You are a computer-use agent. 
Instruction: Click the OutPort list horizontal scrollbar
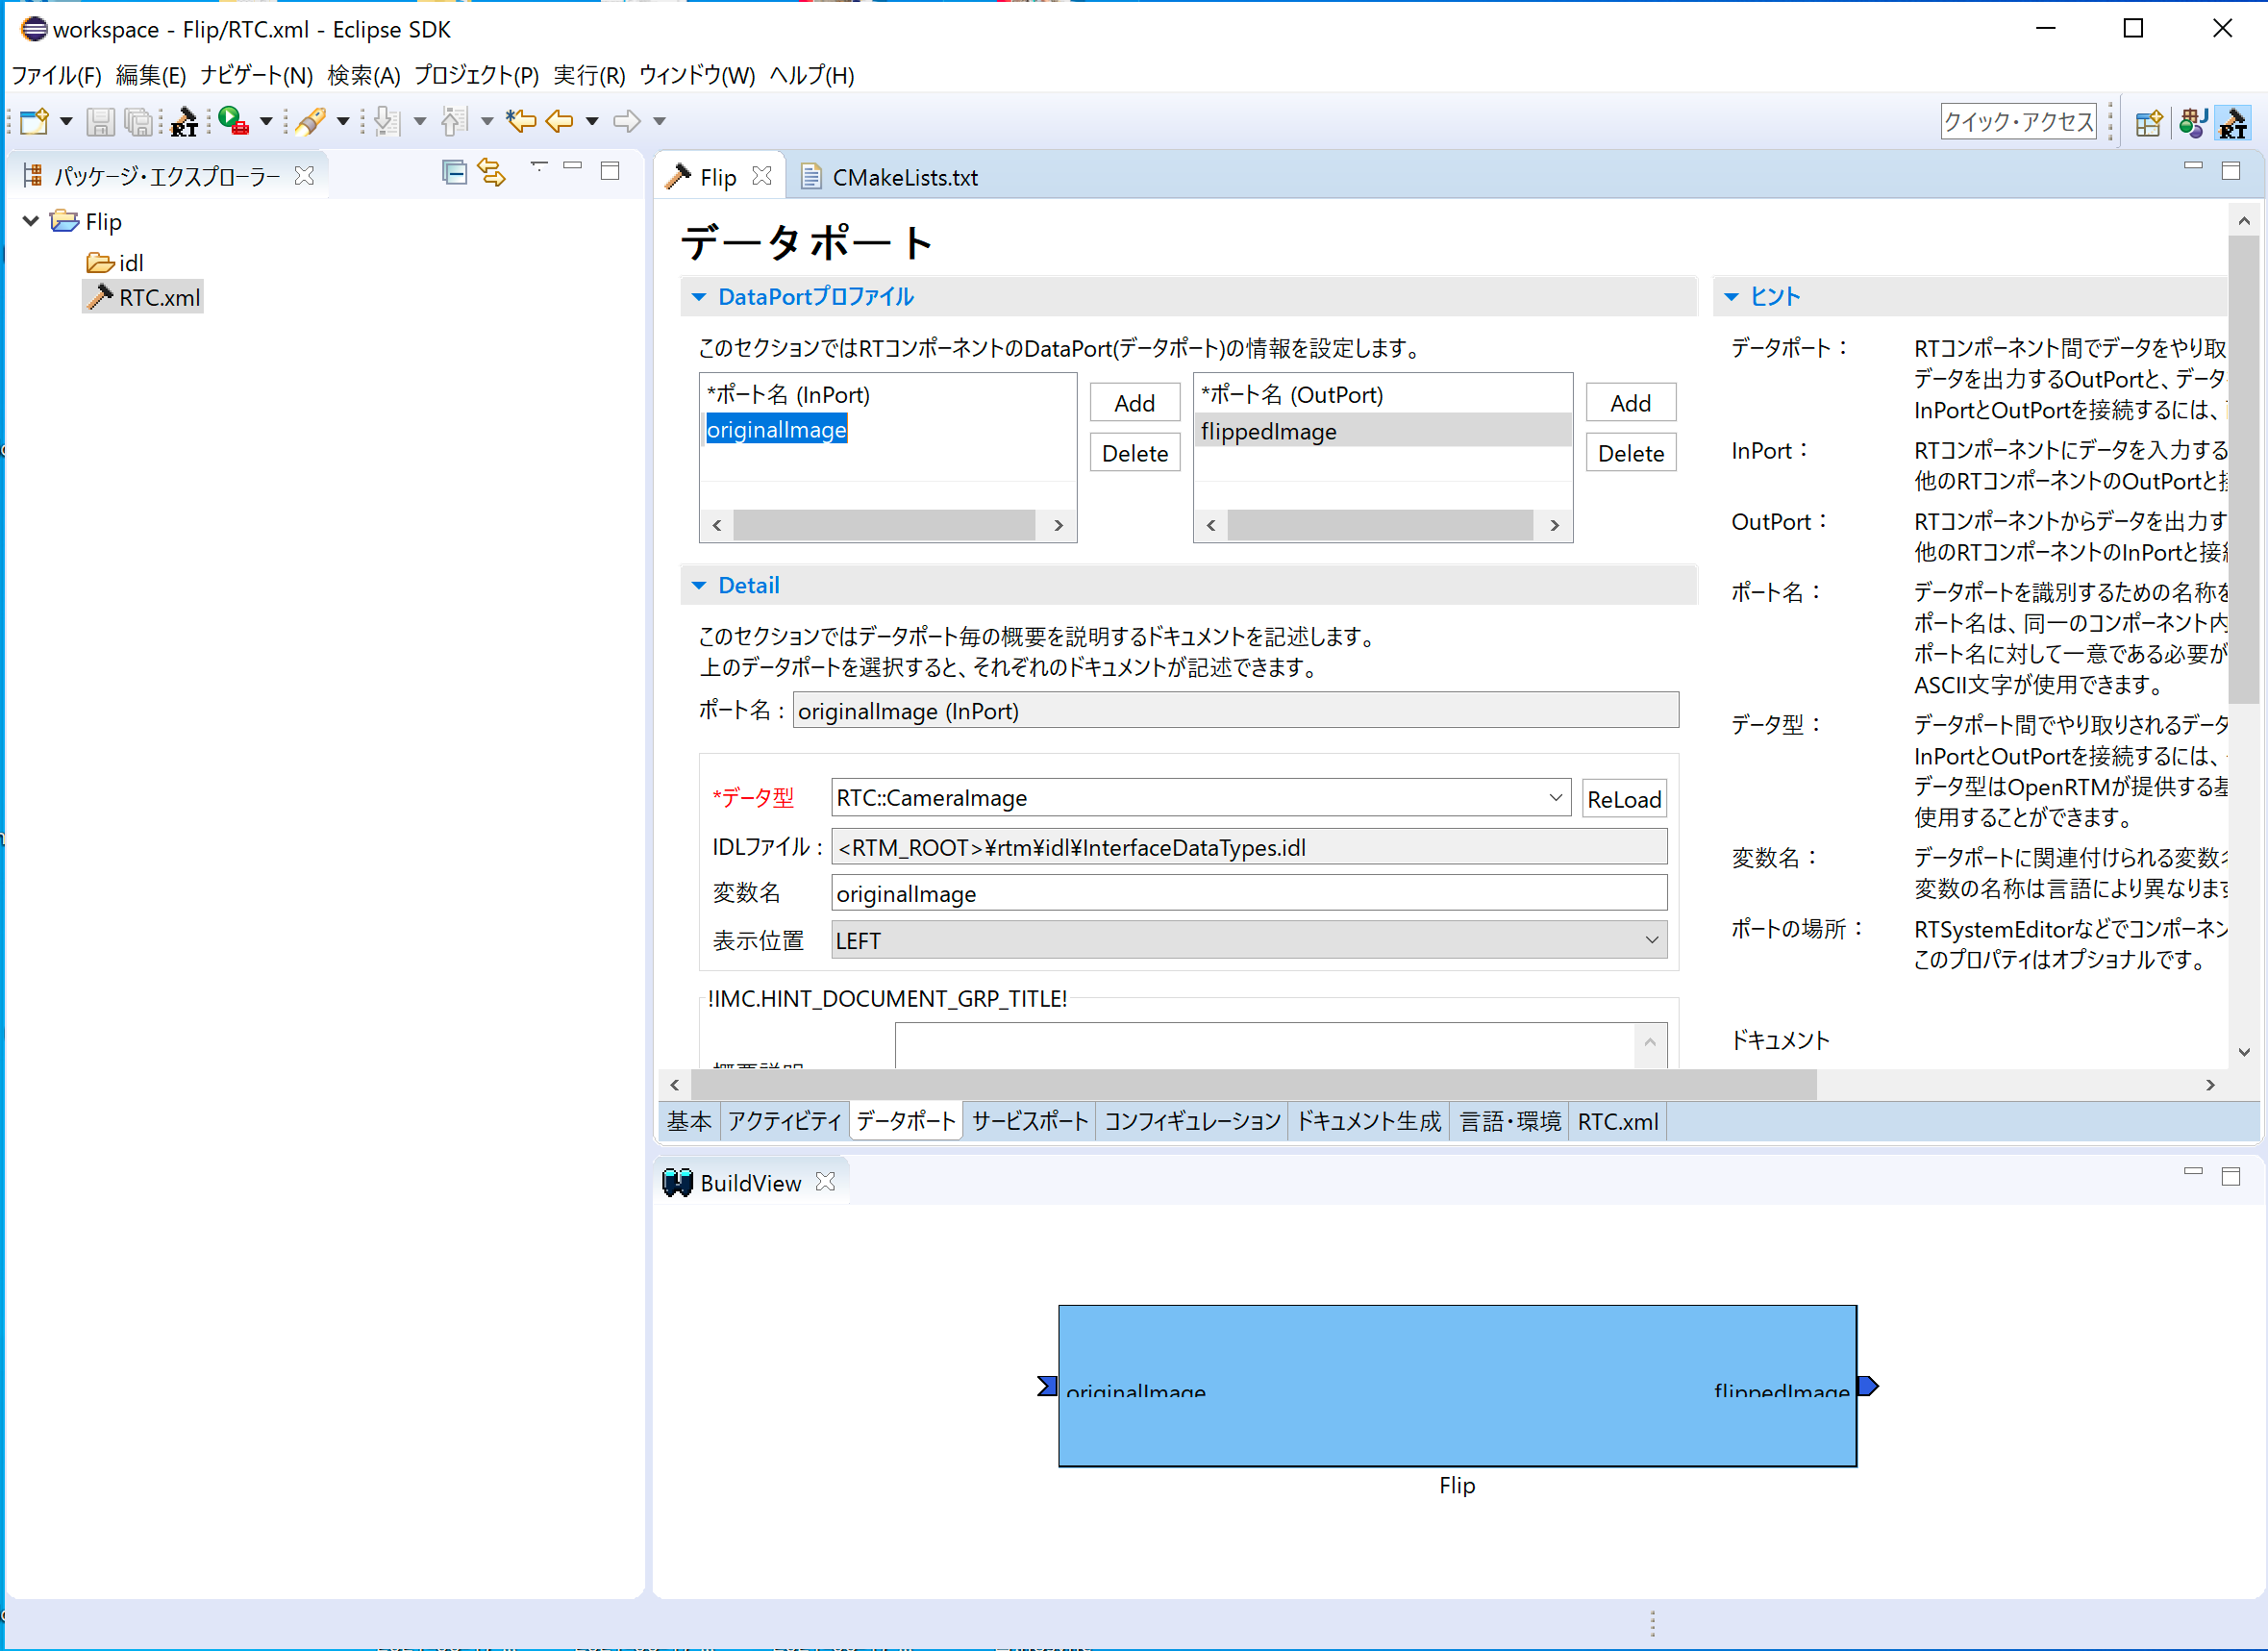tap(1382, 525)
